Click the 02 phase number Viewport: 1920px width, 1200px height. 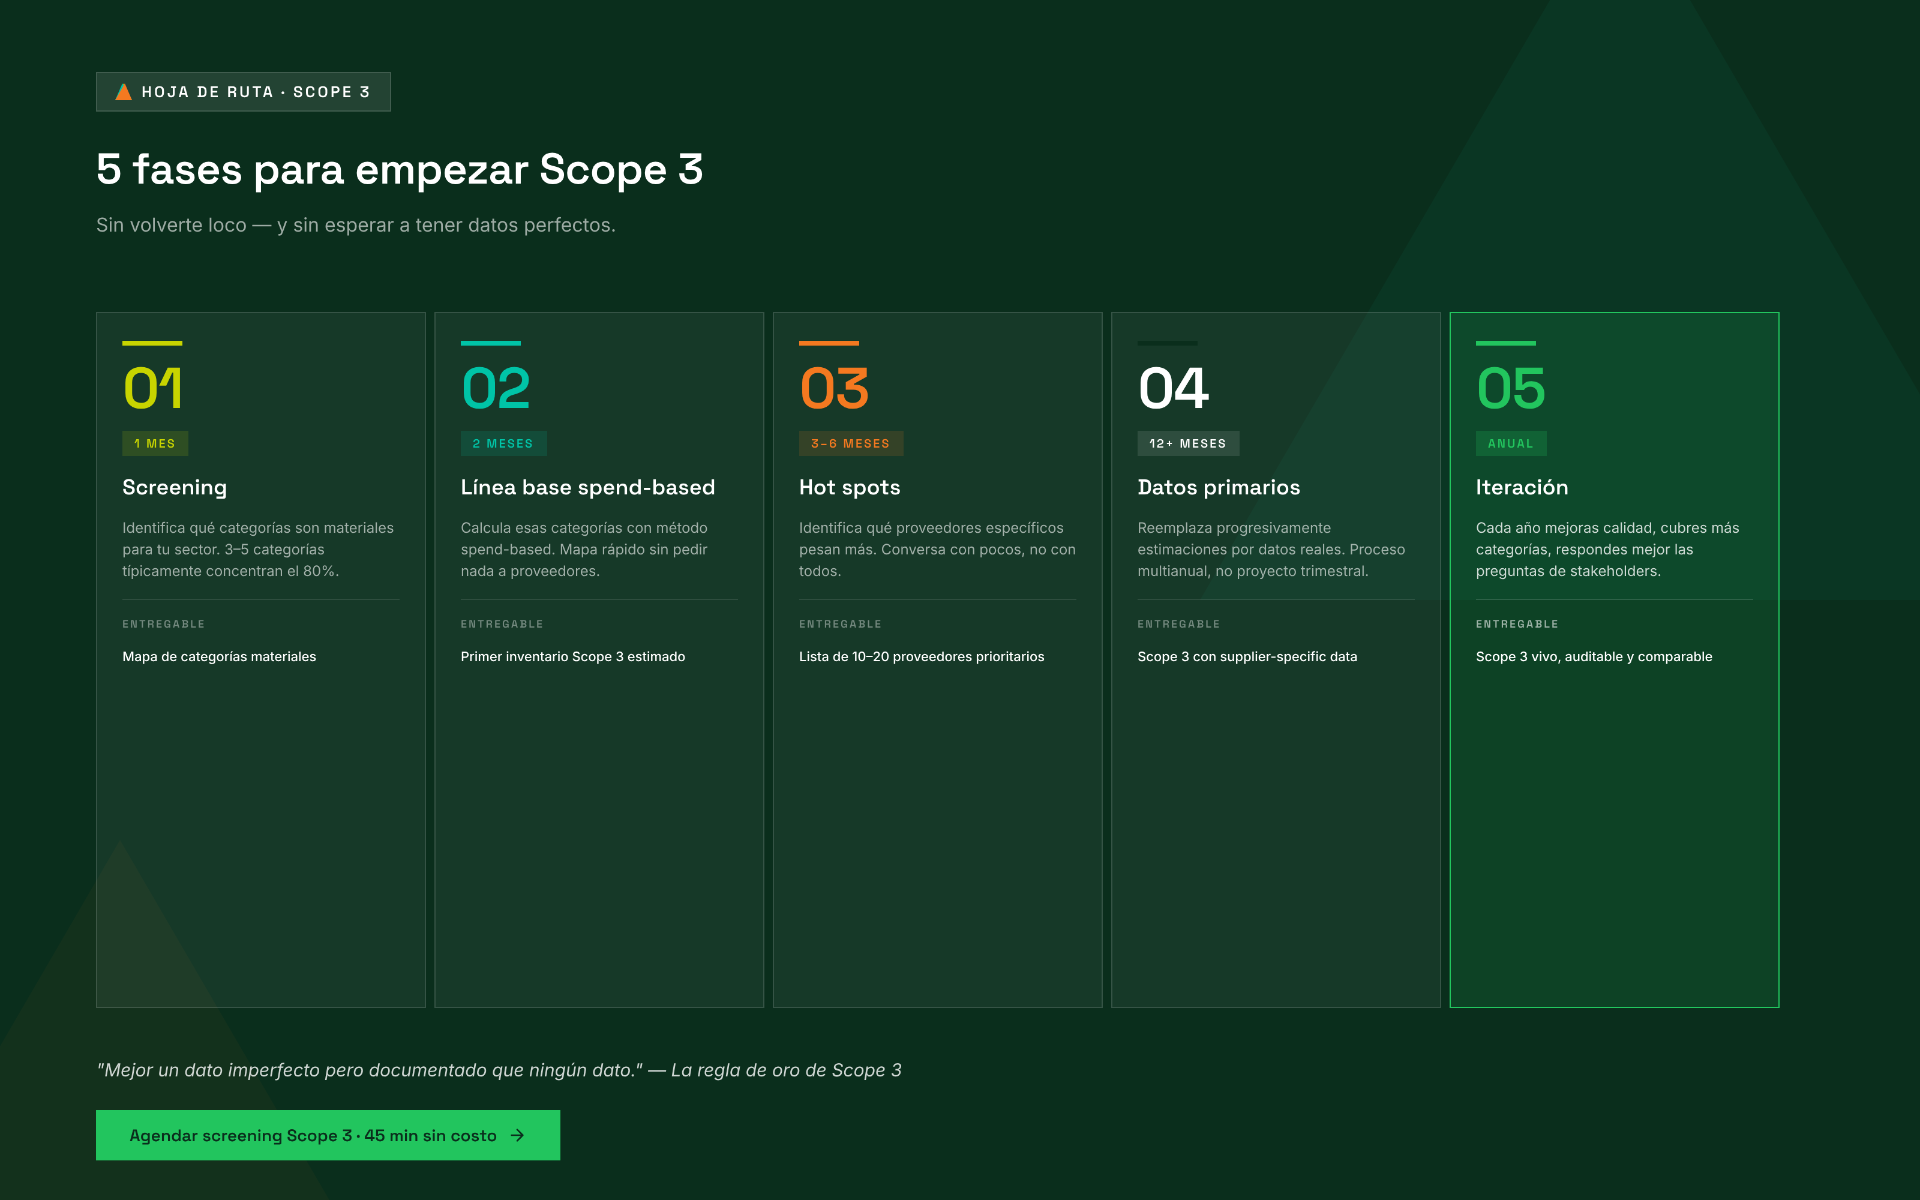pos(495,388)
